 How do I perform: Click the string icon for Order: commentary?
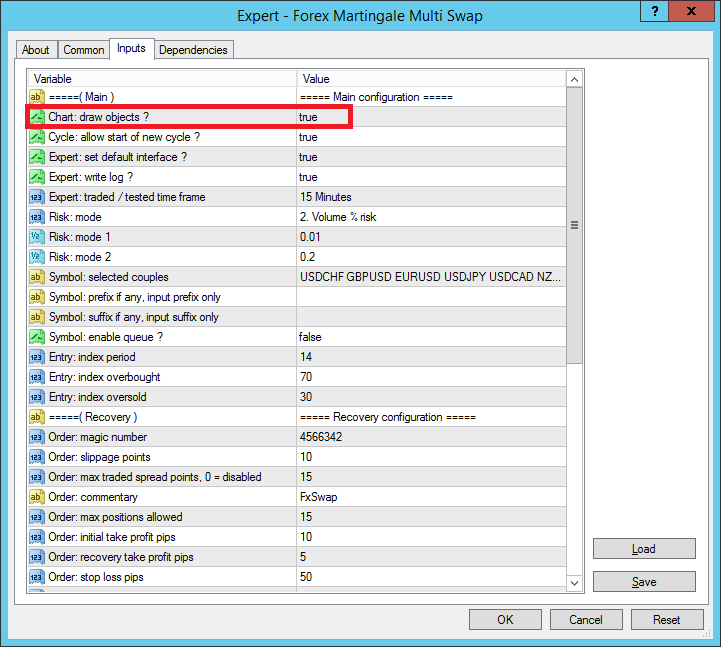(37, 497)
